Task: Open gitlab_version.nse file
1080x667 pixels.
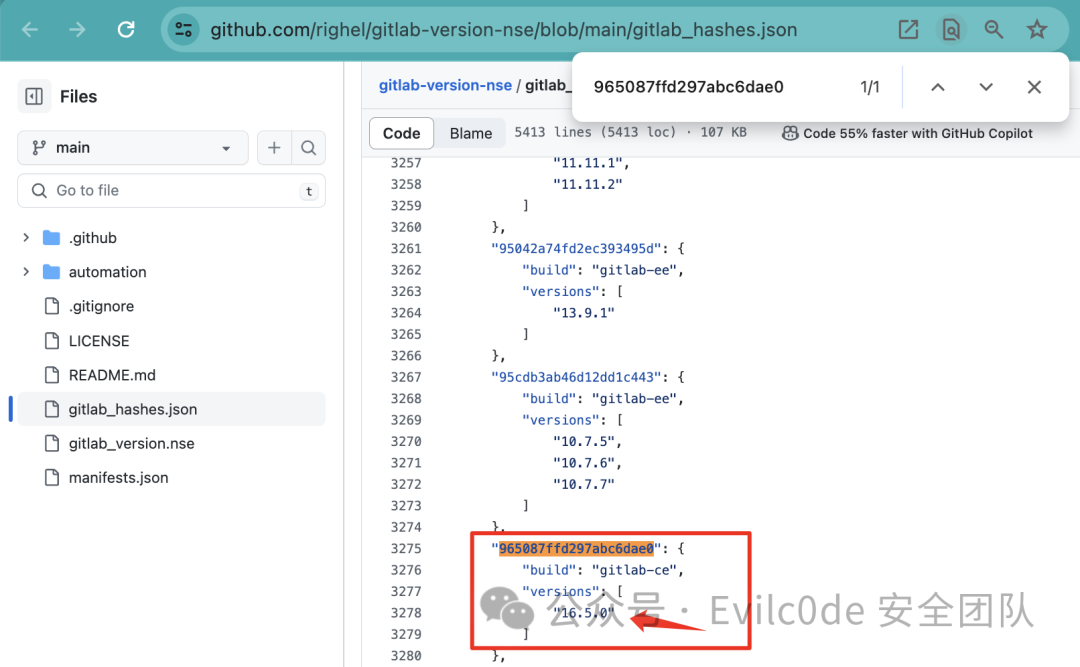Action: click(132, 443)
